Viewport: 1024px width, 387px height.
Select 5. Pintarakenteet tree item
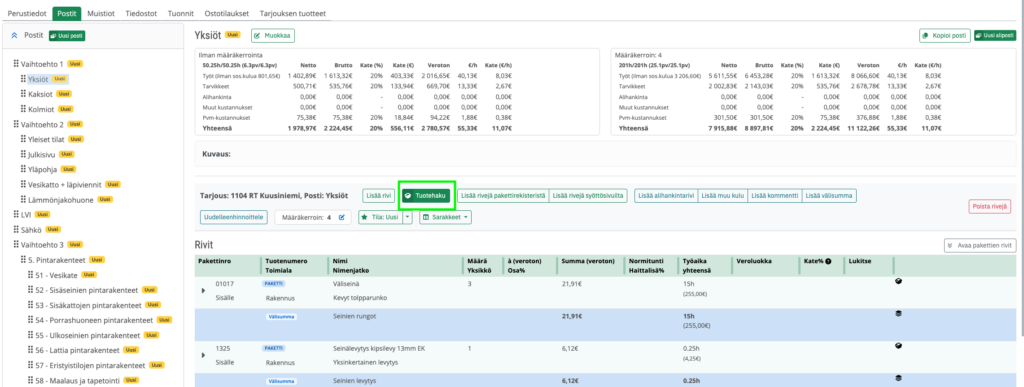click(57, 260)
